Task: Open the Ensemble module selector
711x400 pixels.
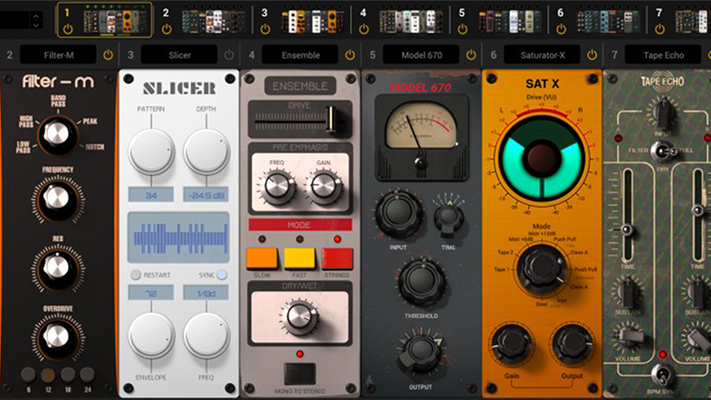Action: [x=300, y=55]
